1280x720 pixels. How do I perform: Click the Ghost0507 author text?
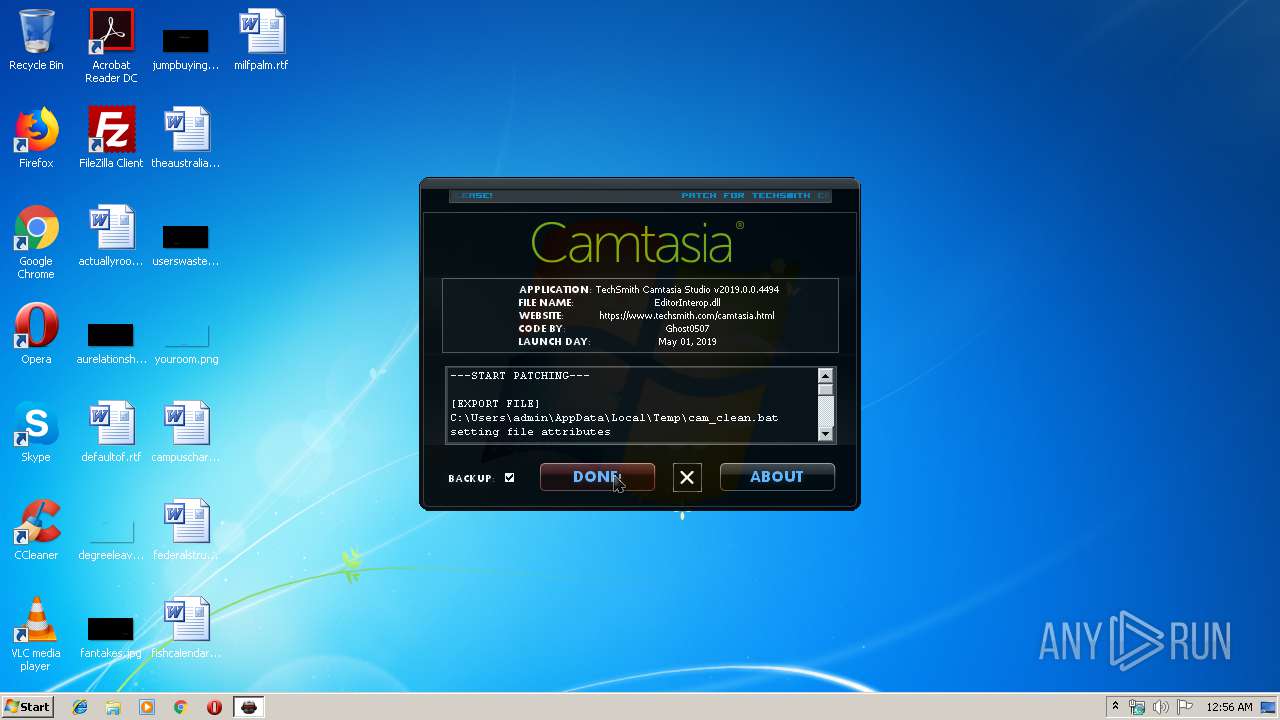687,328
